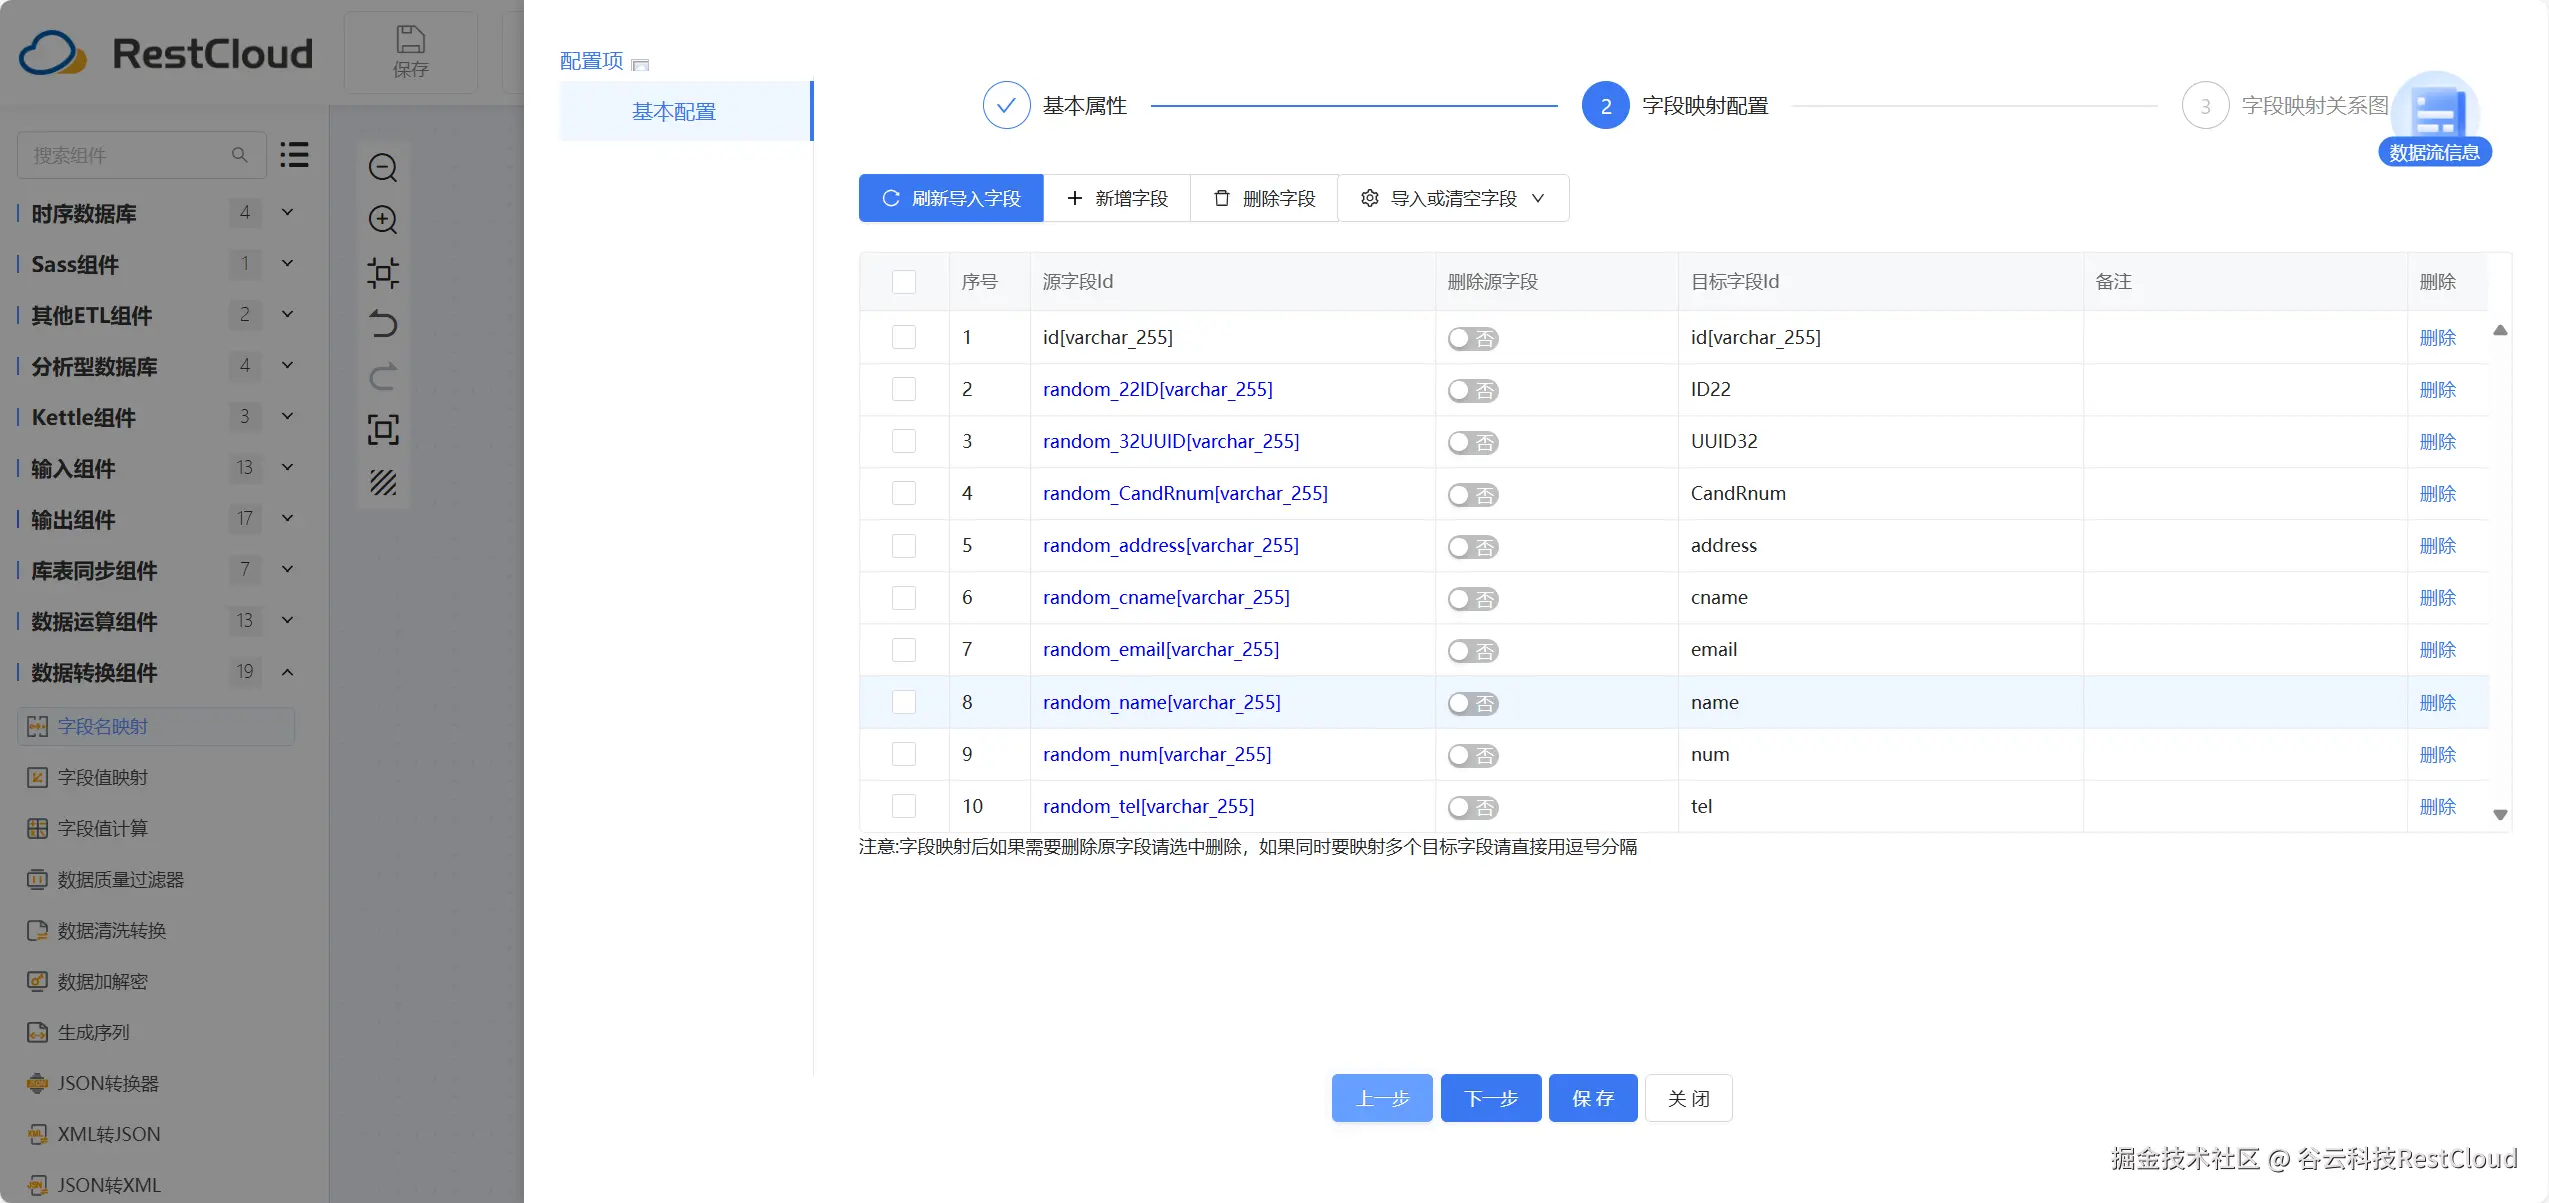Toggle 删除源字段 switch for random_CandRnum
The image size is (2549, 1203).
click(x=1473, y=494)
